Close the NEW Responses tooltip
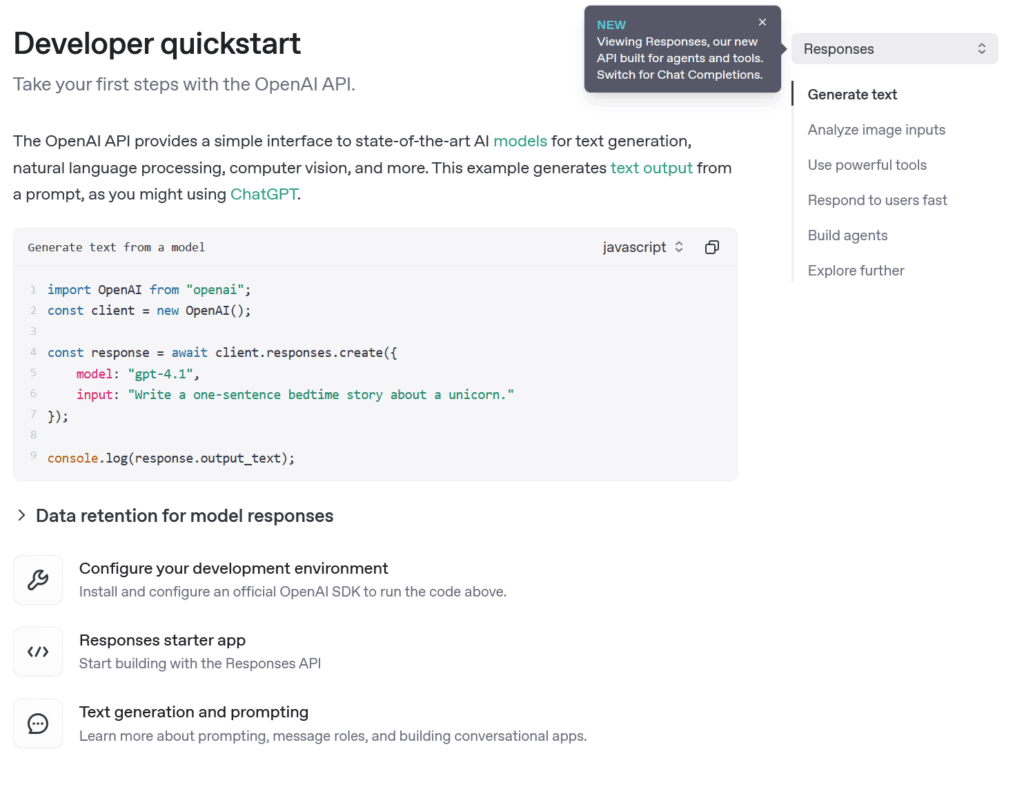The width and height of the screenshot is (1024, 785). pyautogui.click(x=762, y=22)
